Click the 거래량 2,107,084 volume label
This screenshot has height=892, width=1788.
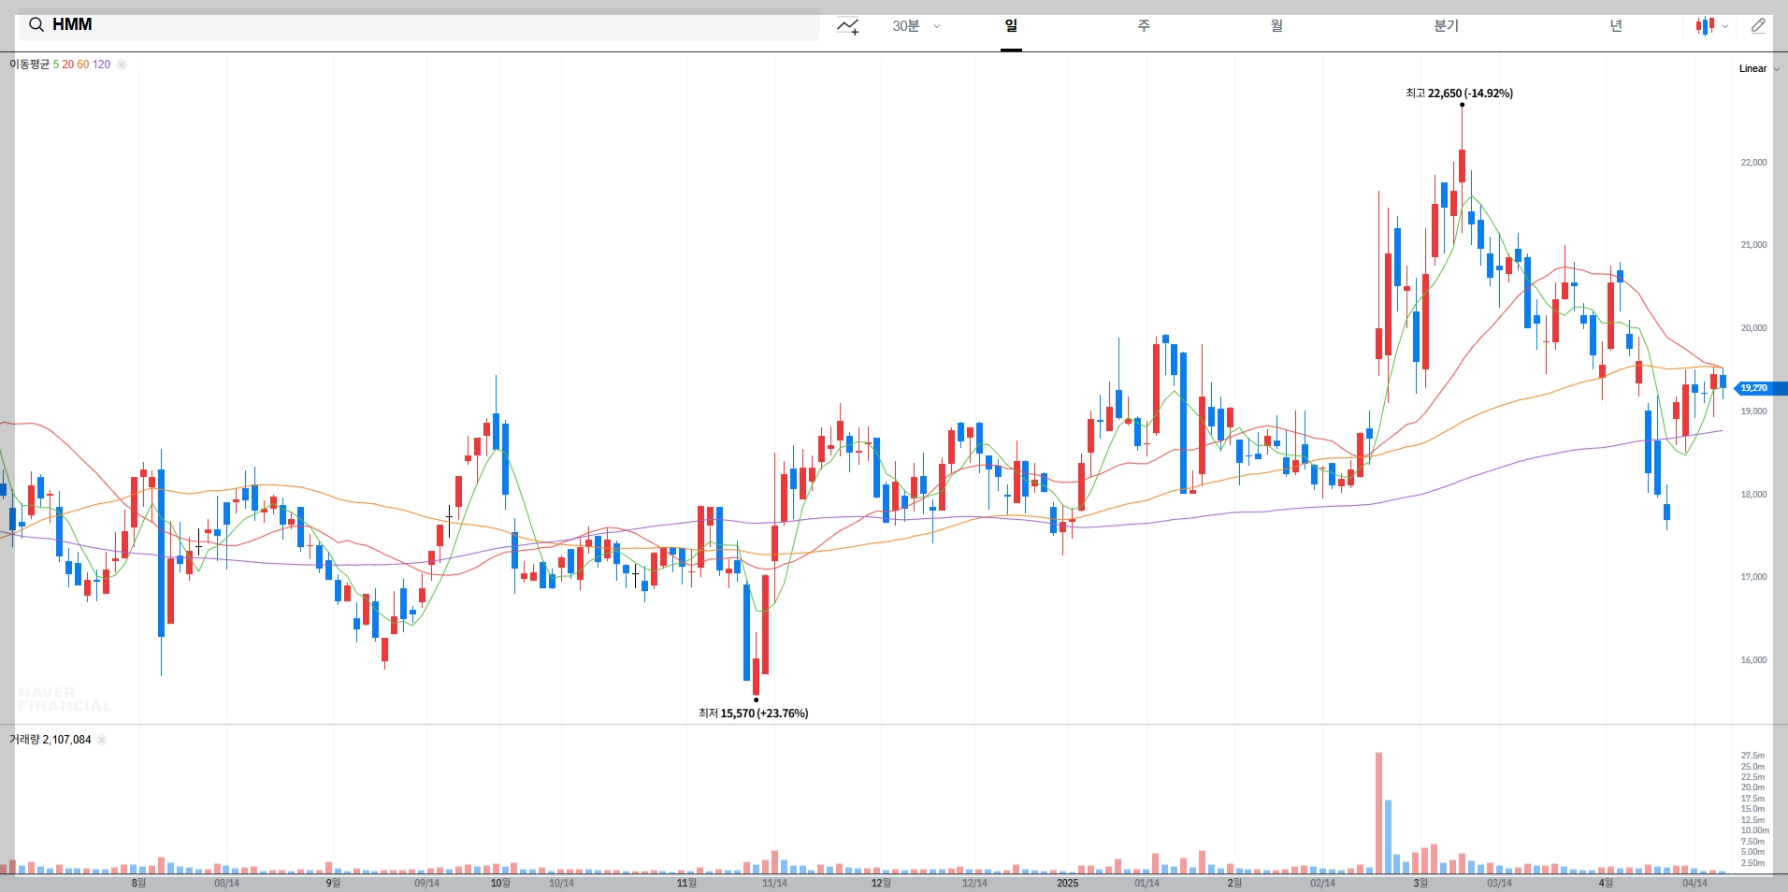click(x=50, y=740)
